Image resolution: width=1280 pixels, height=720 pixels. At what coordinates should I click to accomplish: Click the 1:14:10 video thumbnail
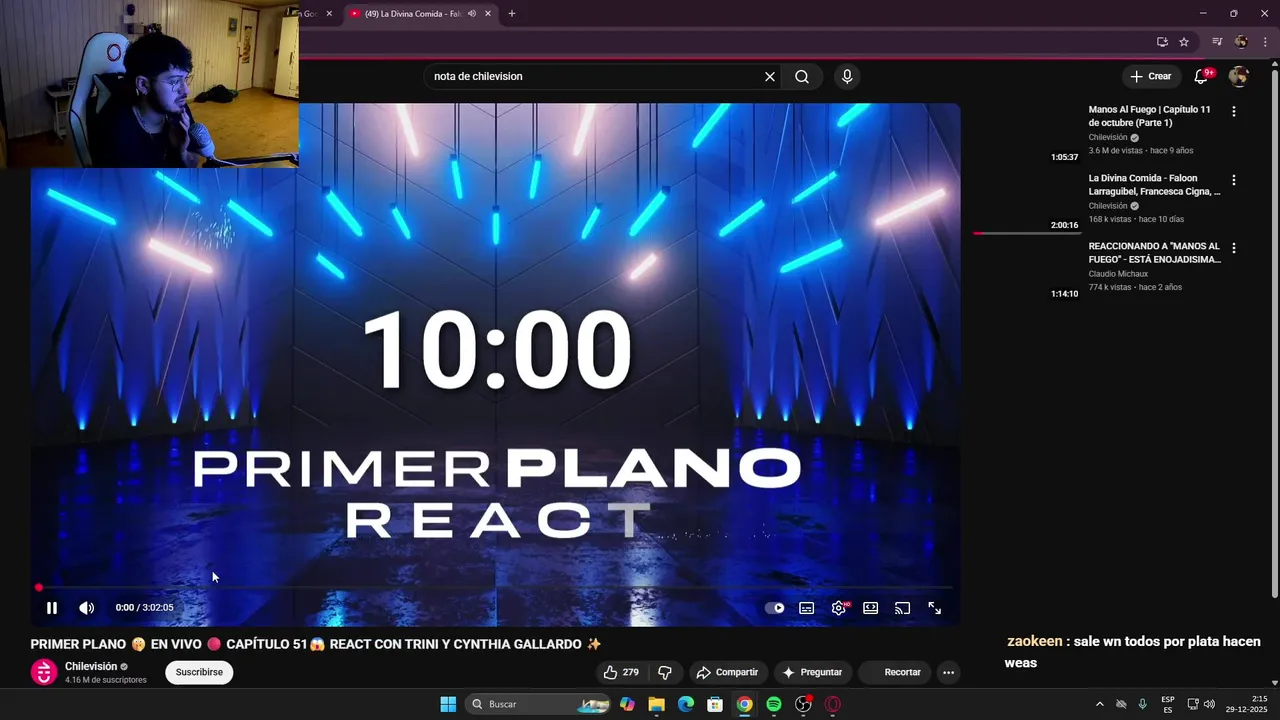pyautogui.click(x=1027, y=270)
